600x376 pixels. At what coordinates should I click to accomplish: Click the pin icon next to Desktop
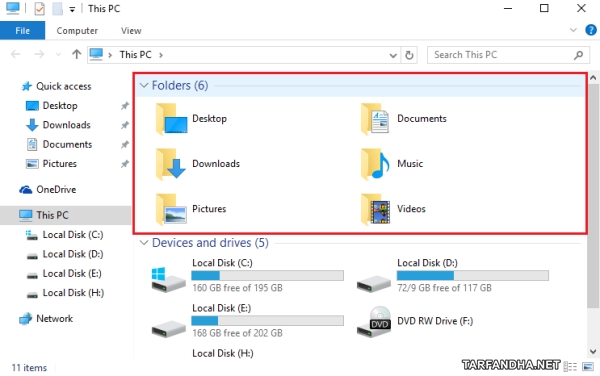[x=125, y=106]
